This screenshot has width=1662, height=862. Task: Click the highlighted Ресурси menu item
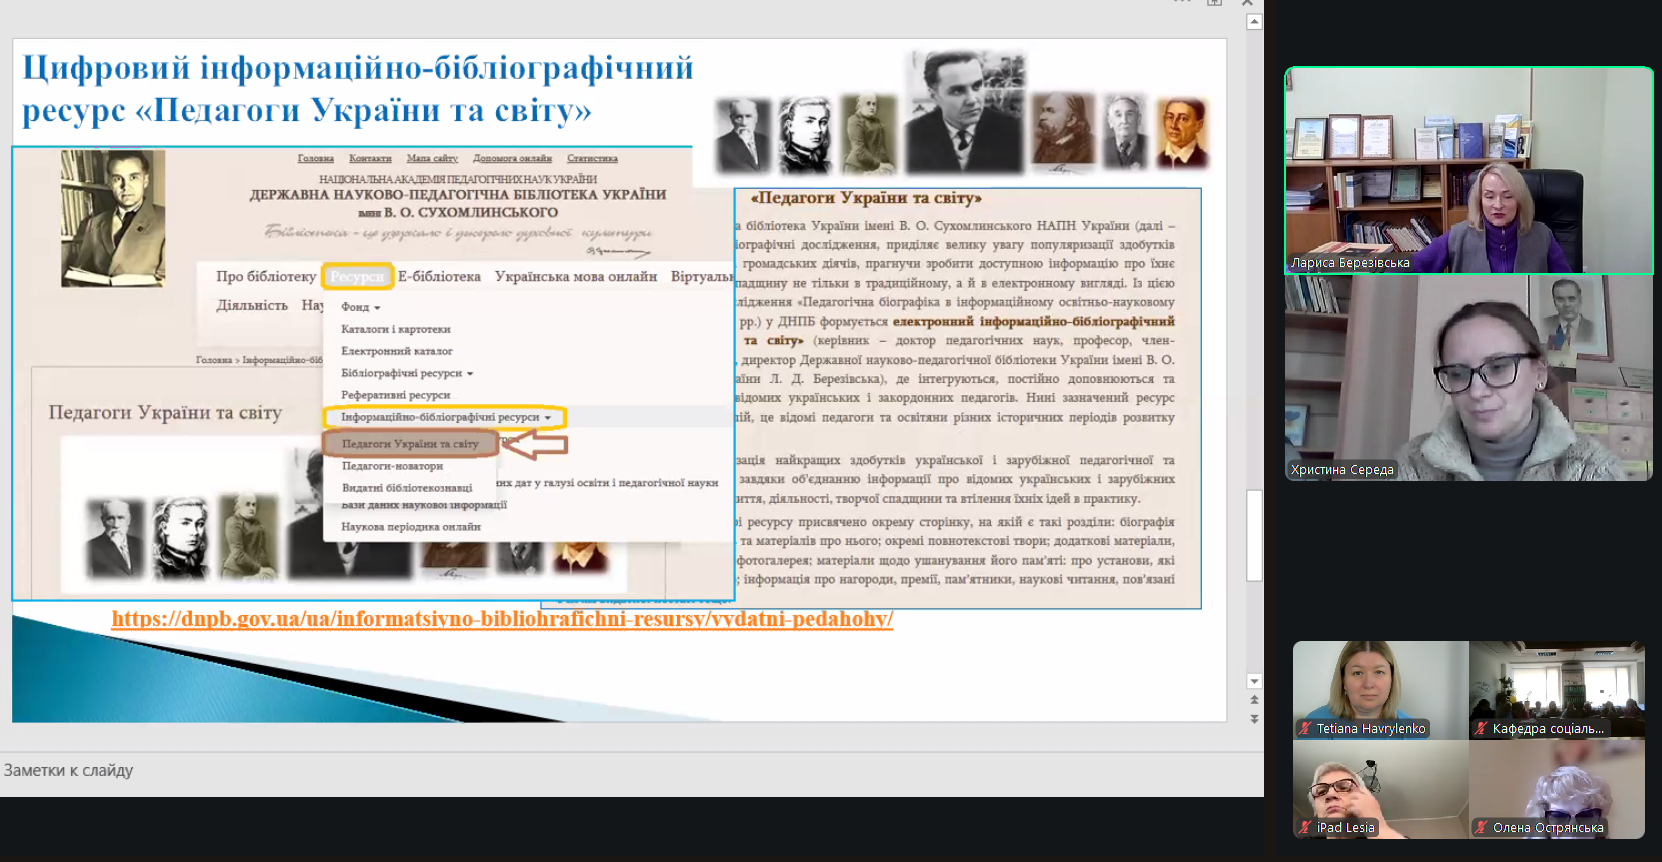pos(357,277)
